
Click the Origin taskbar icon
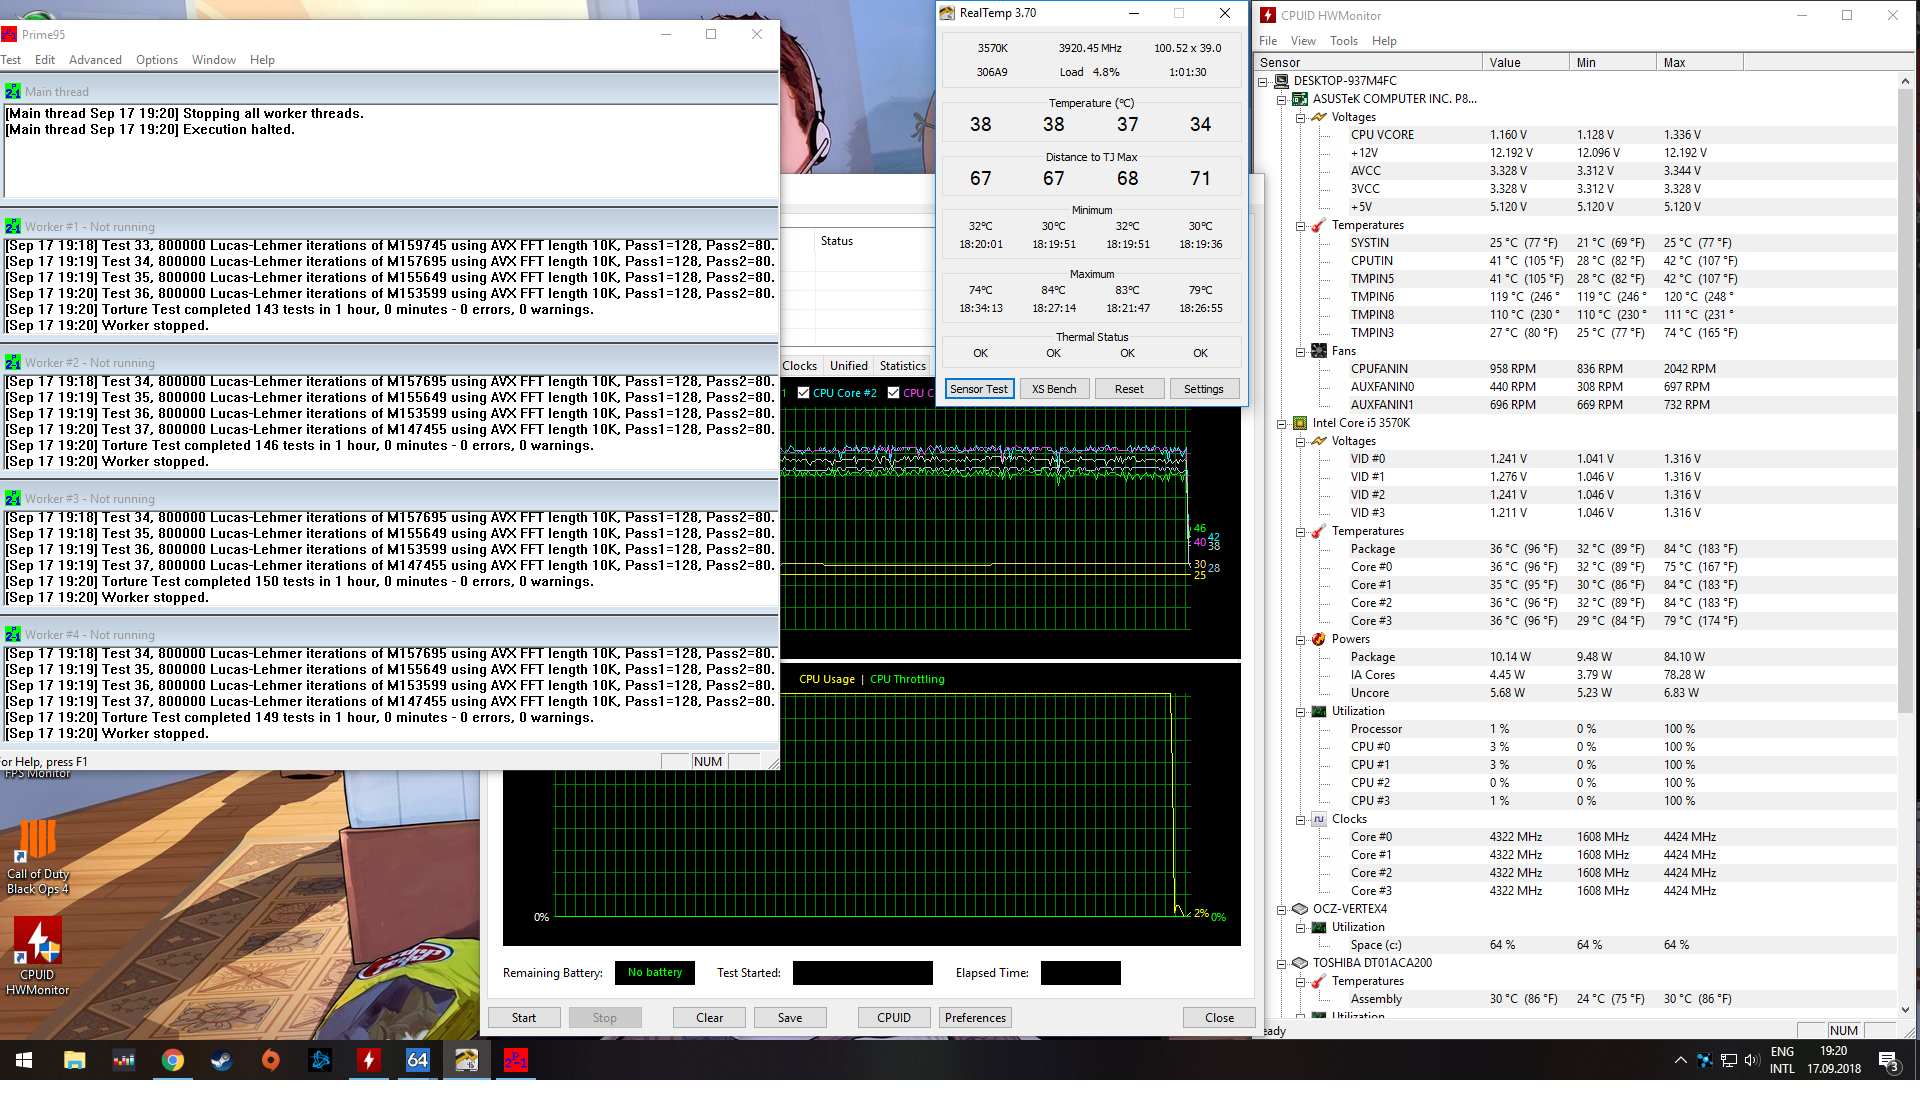tap(270, 1060)
